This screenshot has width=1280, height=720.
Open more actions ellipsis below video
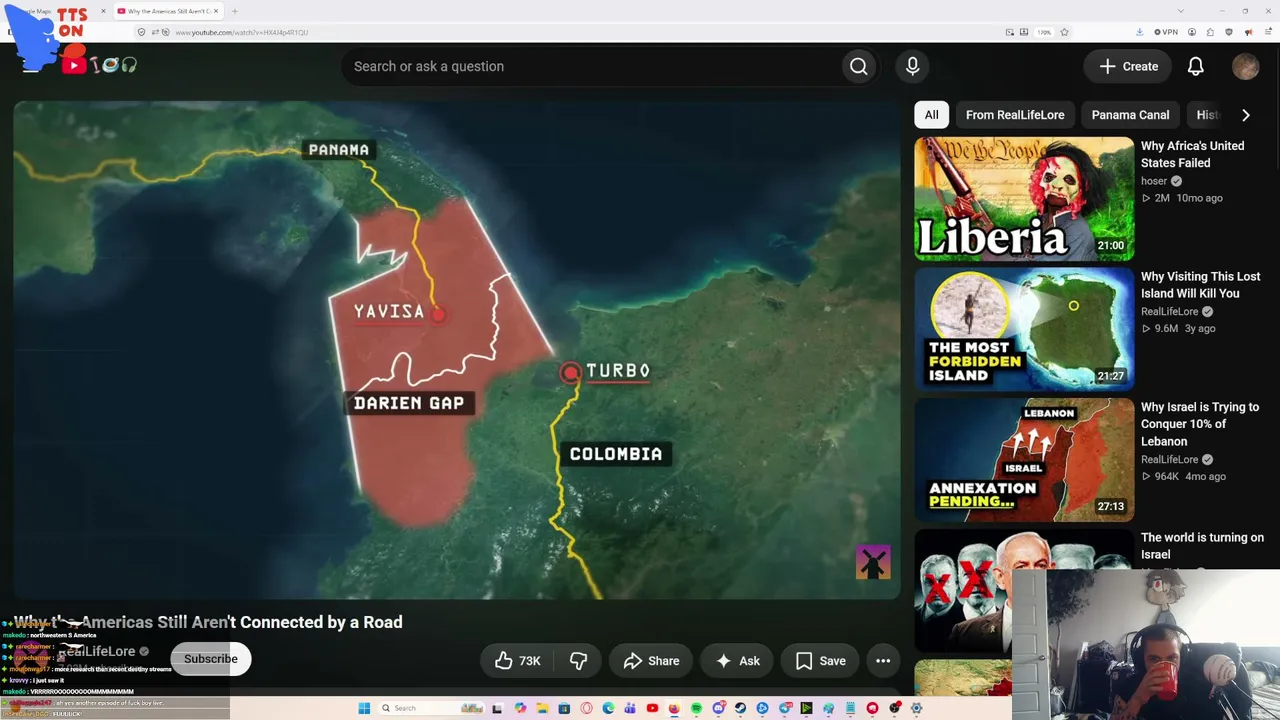[883, 661]
